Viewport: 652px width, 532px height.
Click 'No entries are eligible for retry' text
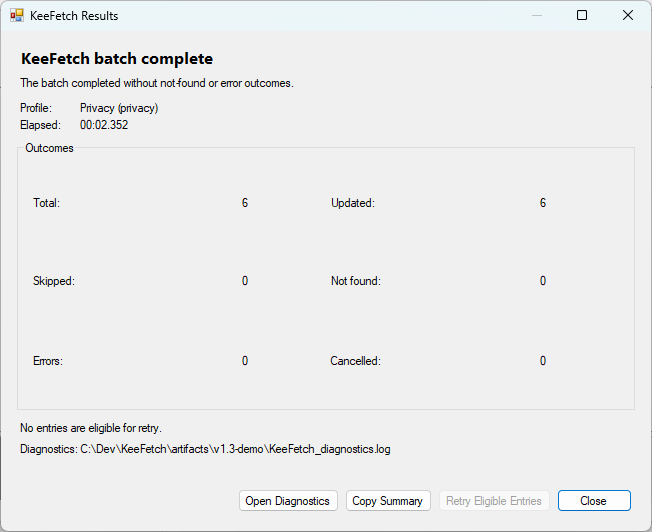91,428
